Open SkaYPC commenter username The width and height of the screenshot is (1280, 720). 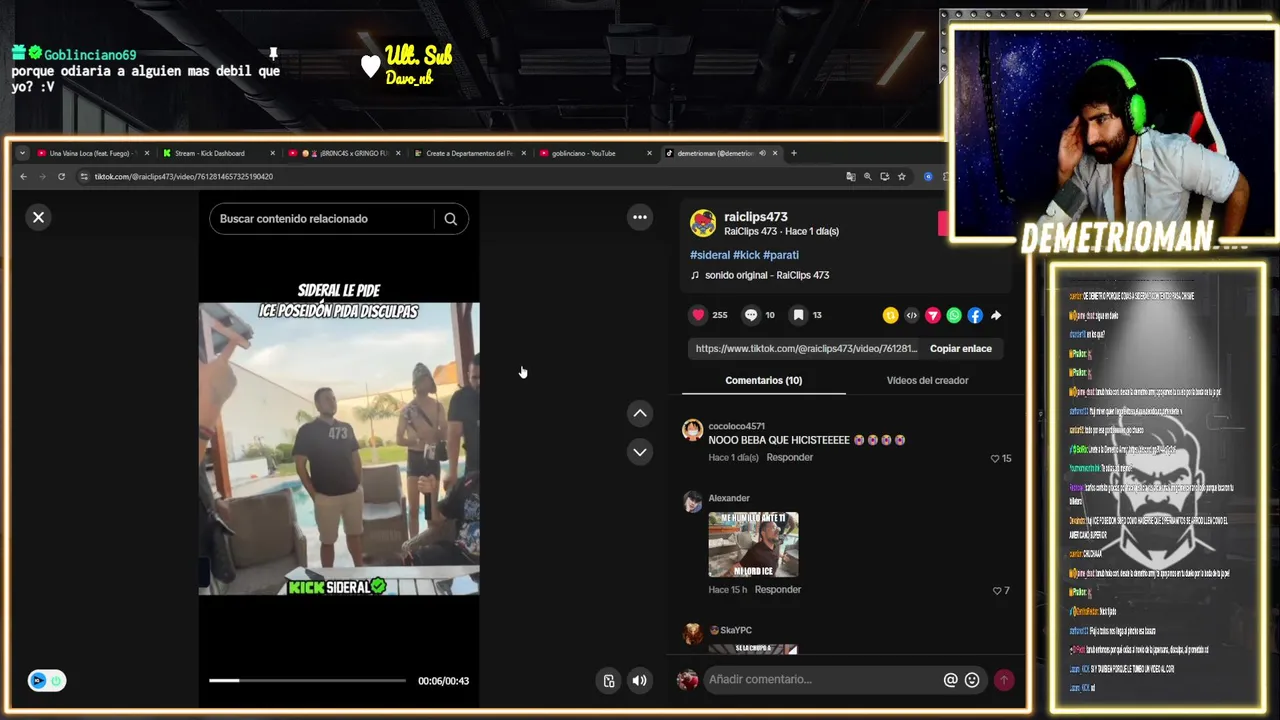pyautogui.click(x=735, y=630)
